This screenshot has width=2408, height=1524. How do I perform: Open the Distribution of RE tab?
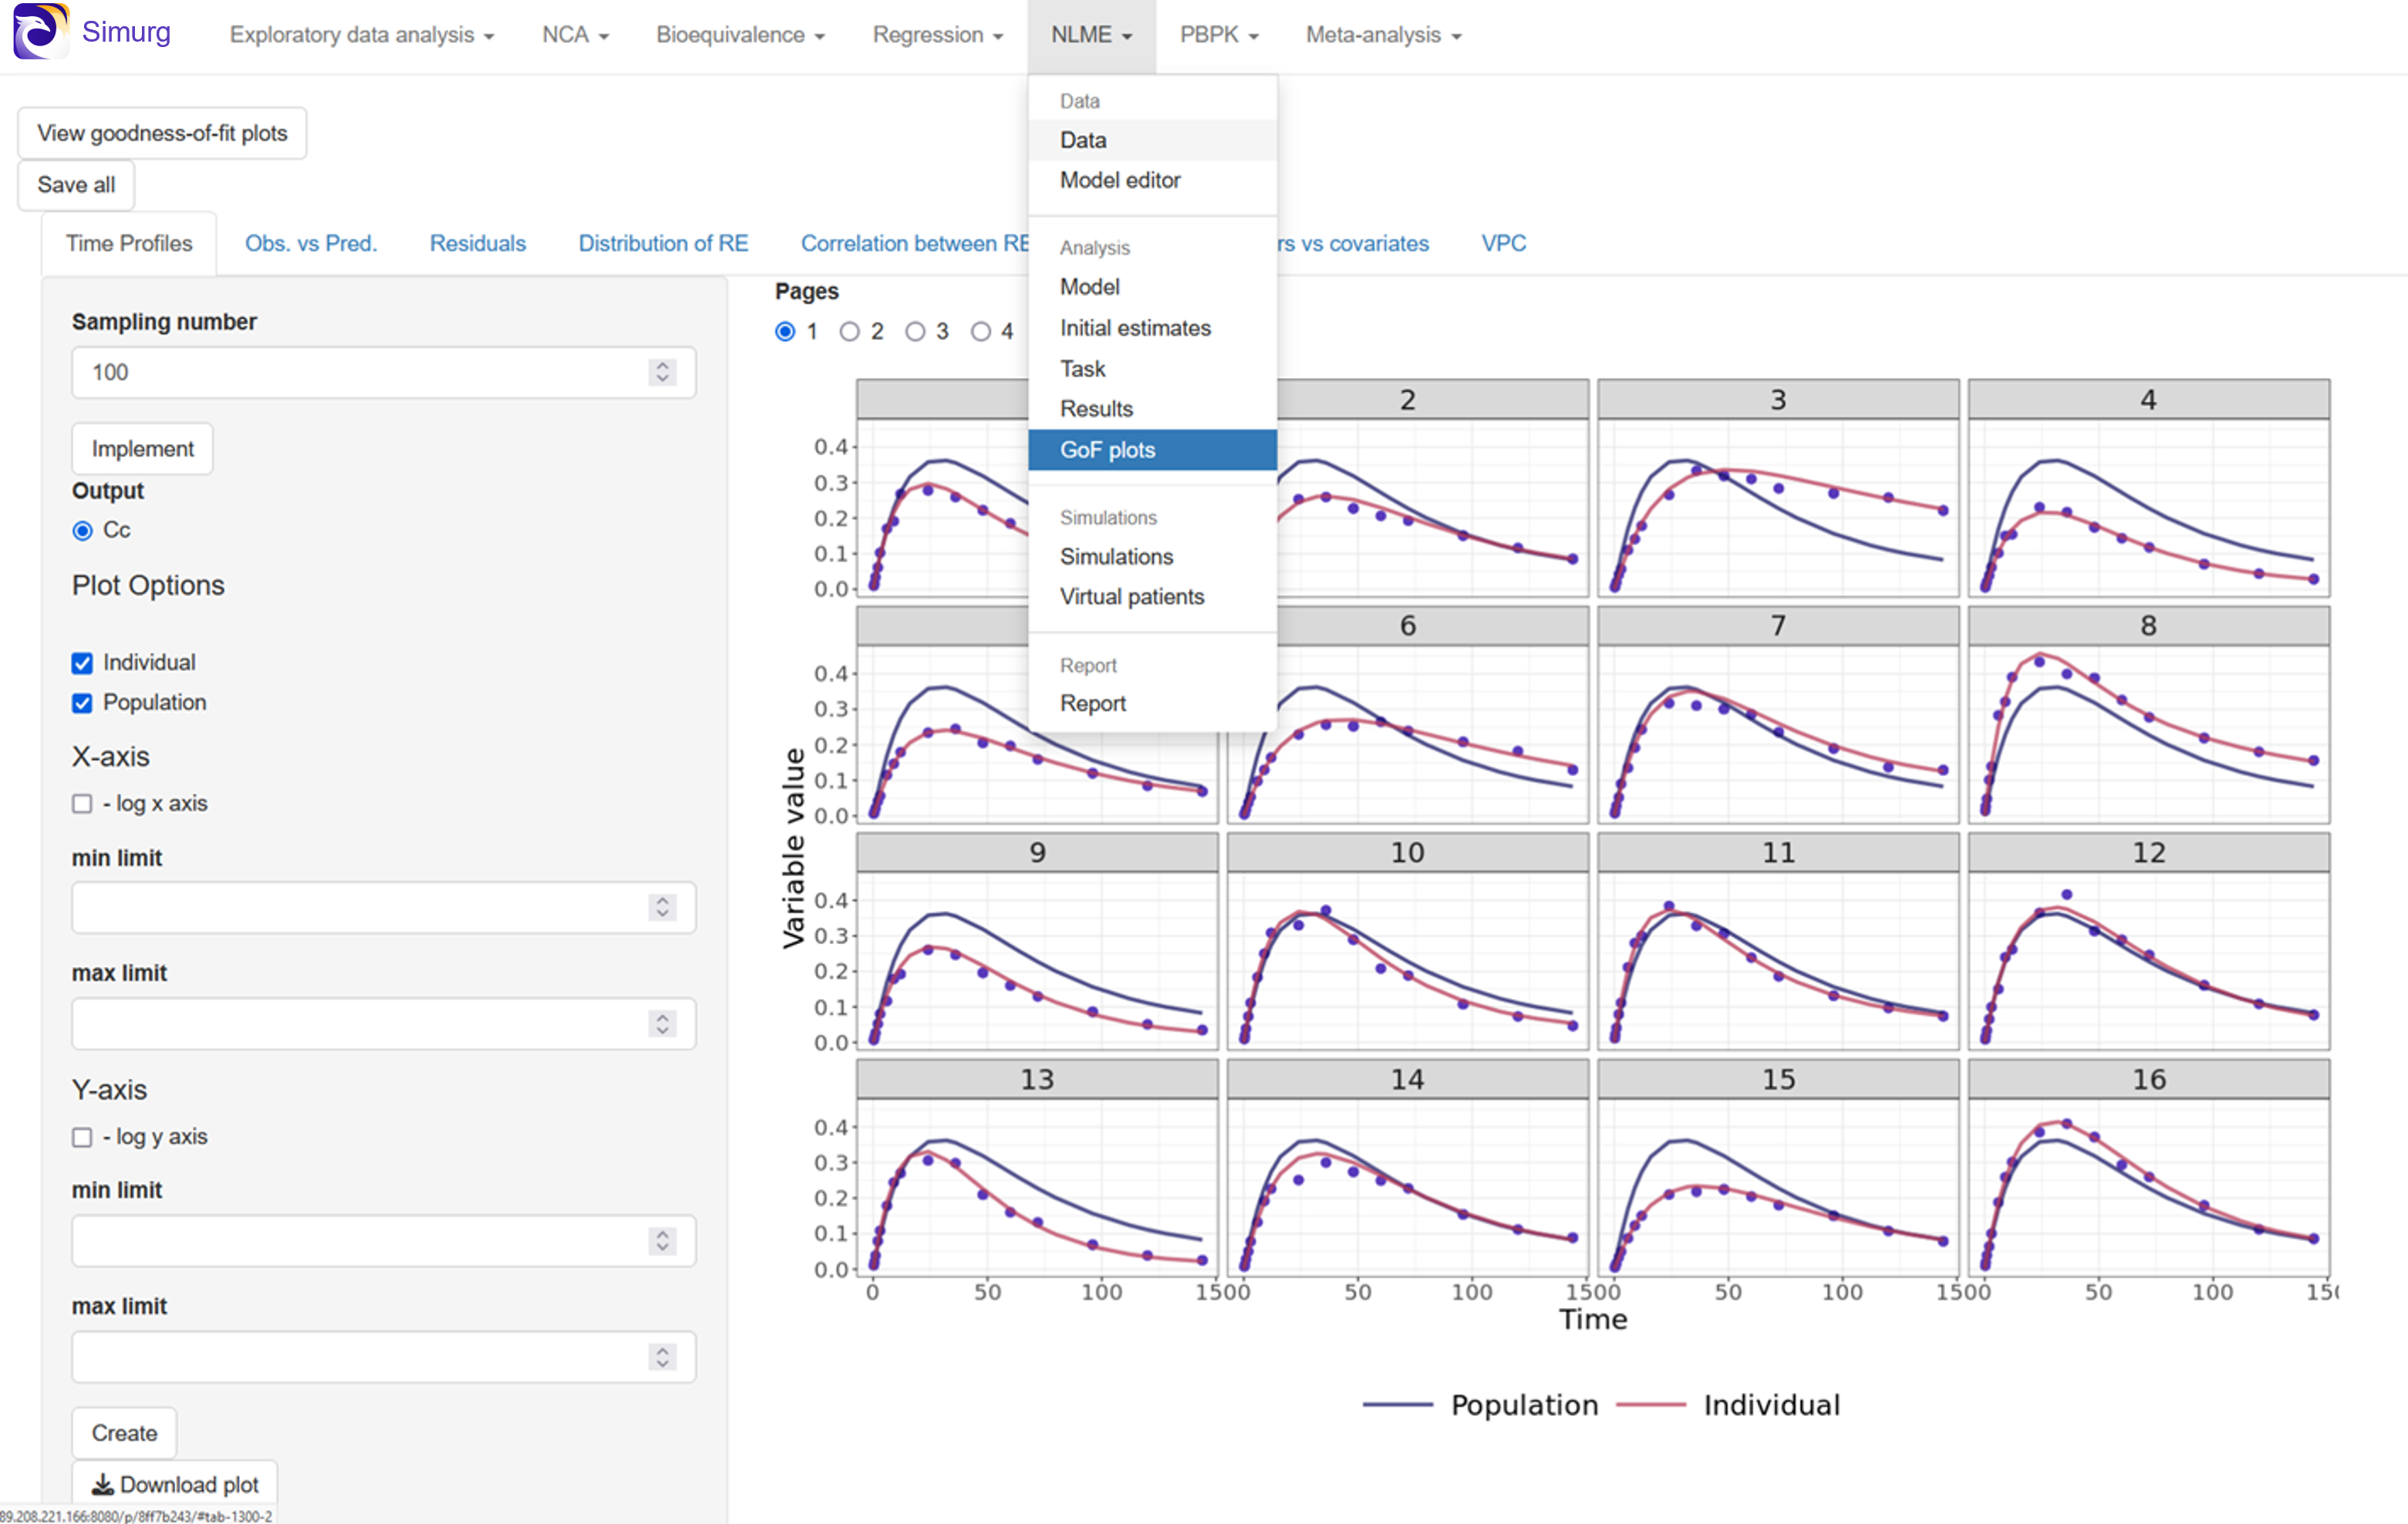click(663, 243)
